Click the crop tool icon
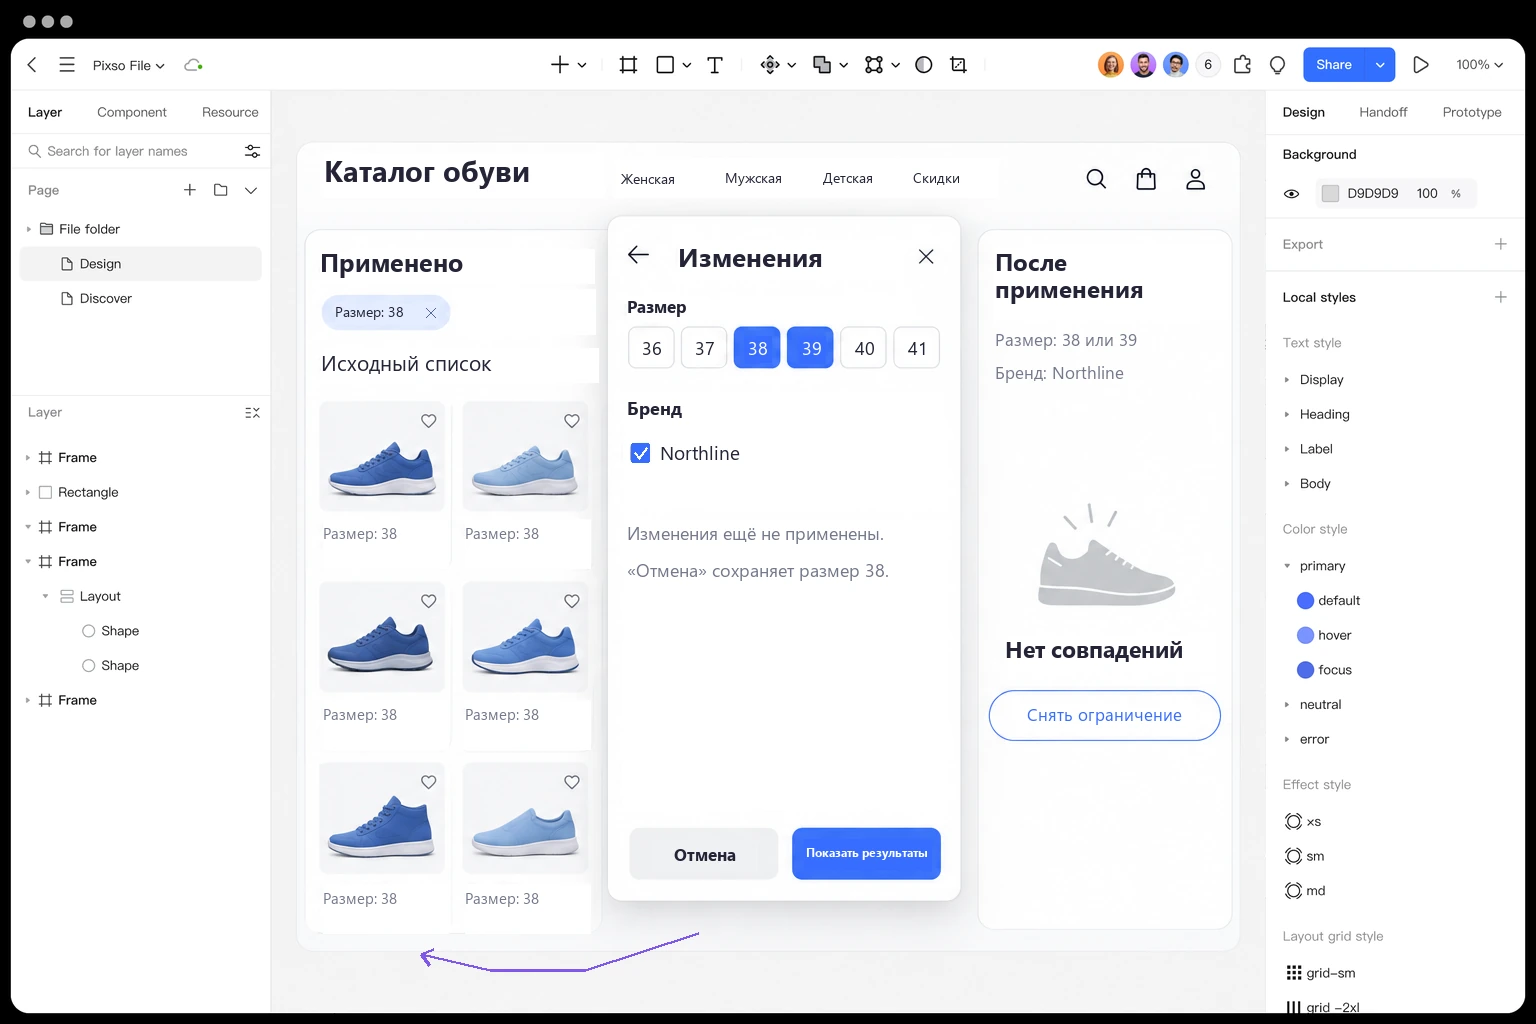Viewport: 1536px width, 1024px height. click(958, 65)
